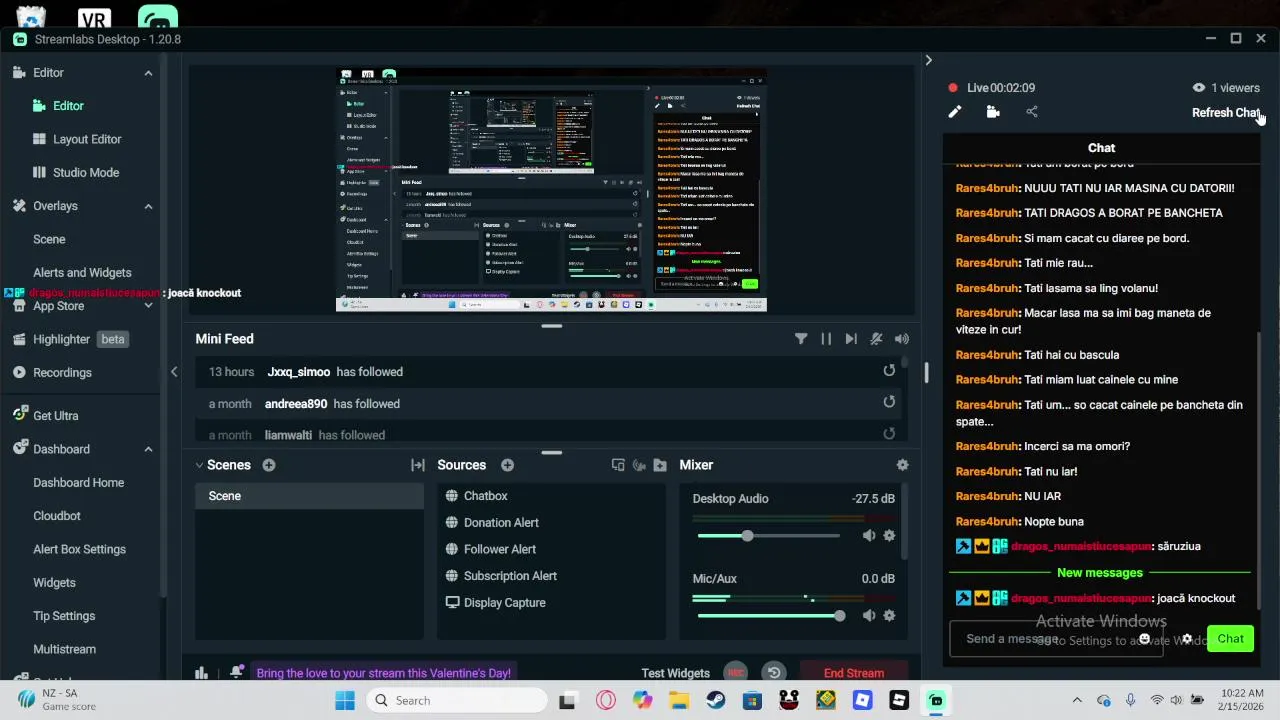Open notifications bell icon in footer
This screenshot has height=720, width=1280.
click(236, 673)
